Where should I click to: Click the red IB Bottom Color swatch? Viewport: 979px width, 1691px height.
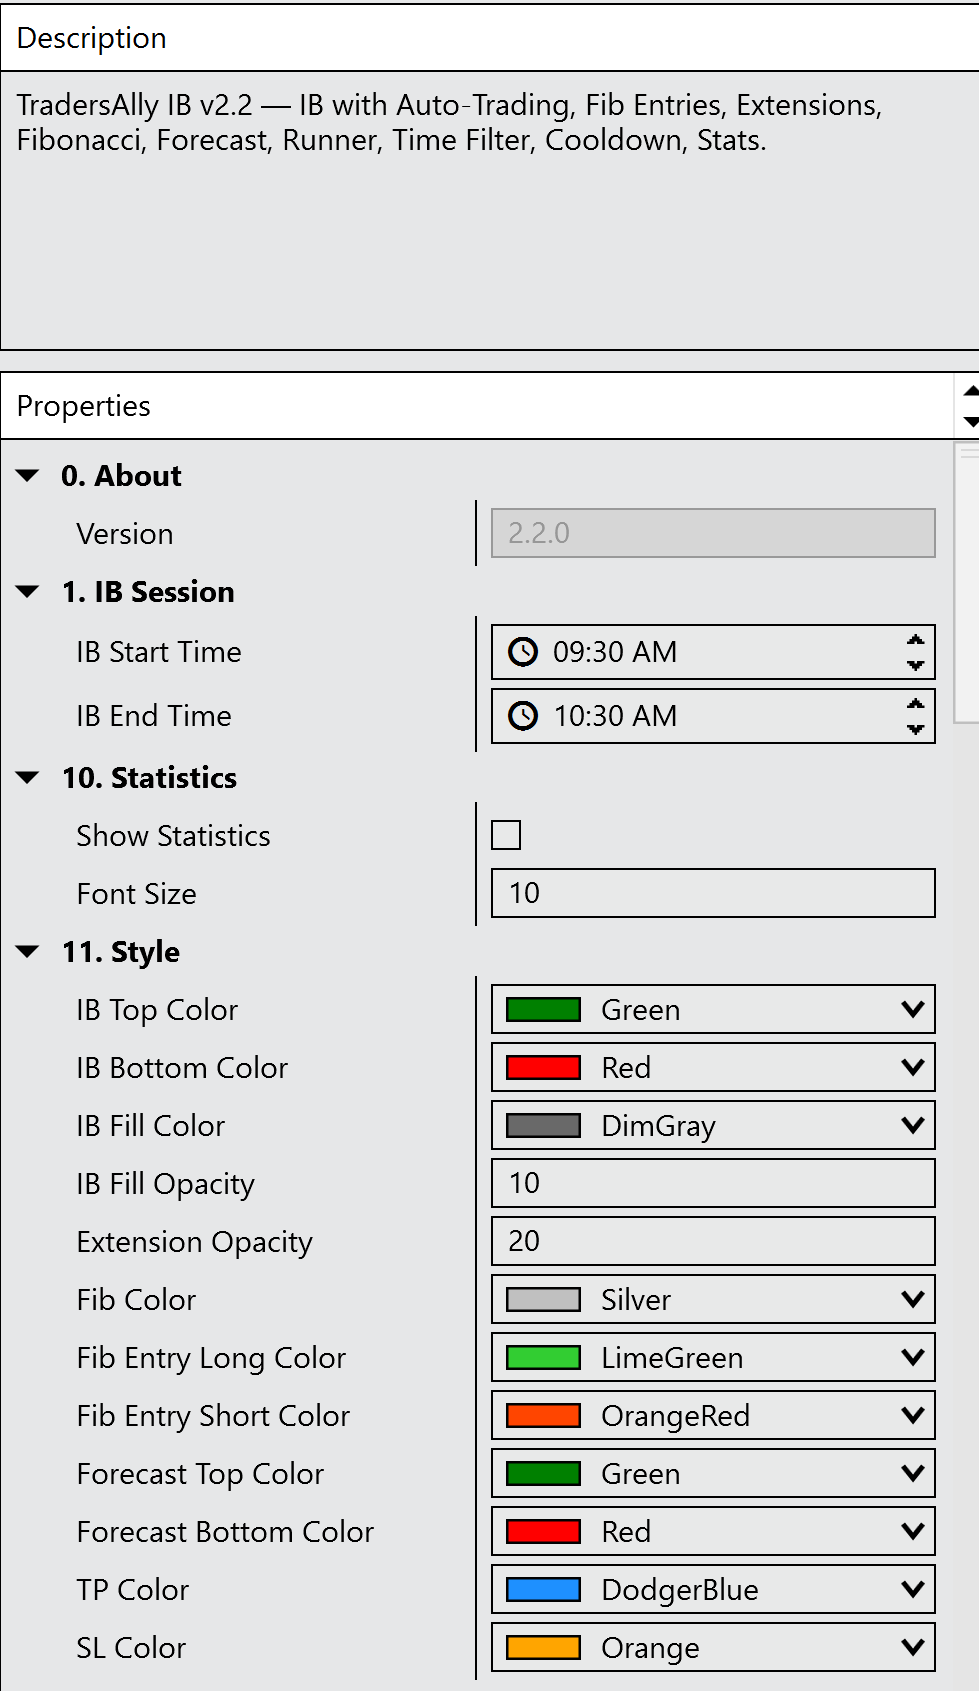point(543,1068)
